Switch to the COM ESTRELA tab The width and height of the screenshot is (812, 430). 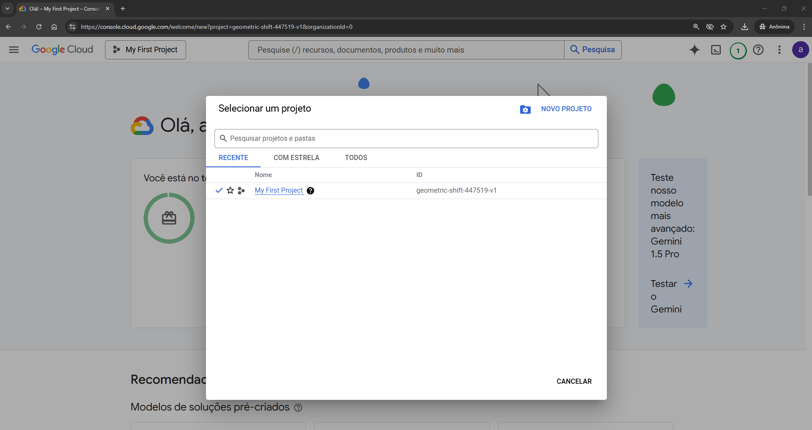click(x=296, y=157)
